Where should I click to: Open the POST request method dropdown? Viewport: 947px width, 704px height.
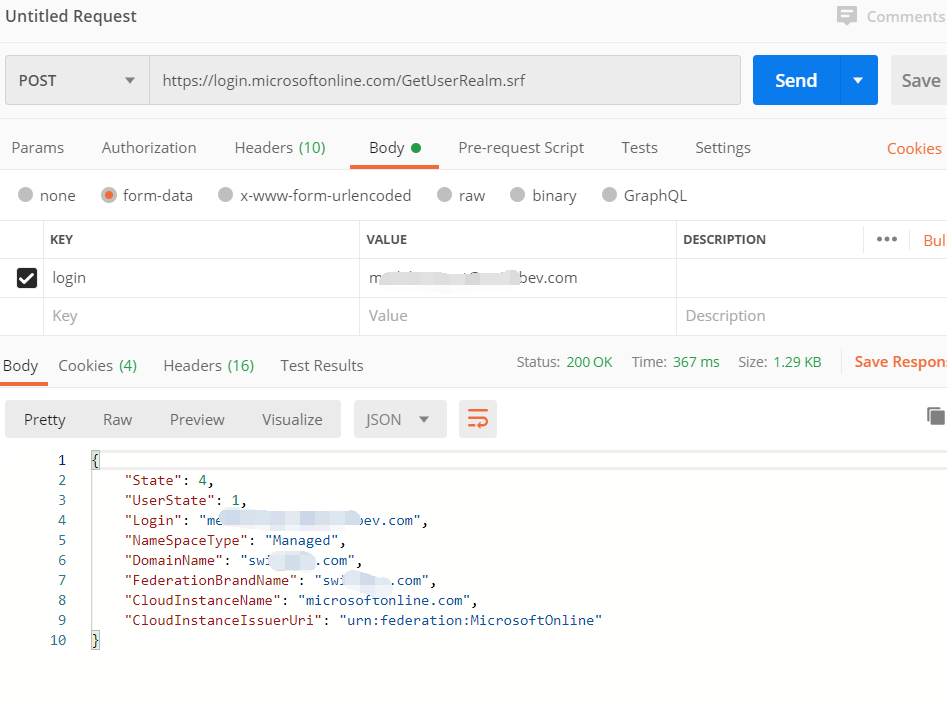coord(76,80)
